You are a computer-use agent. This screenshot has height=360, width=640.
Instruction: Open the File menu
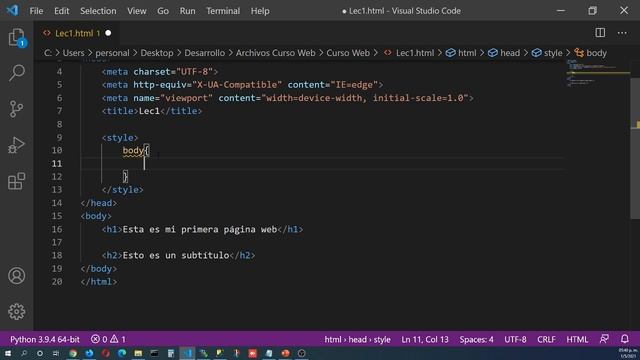click(36, 11)
